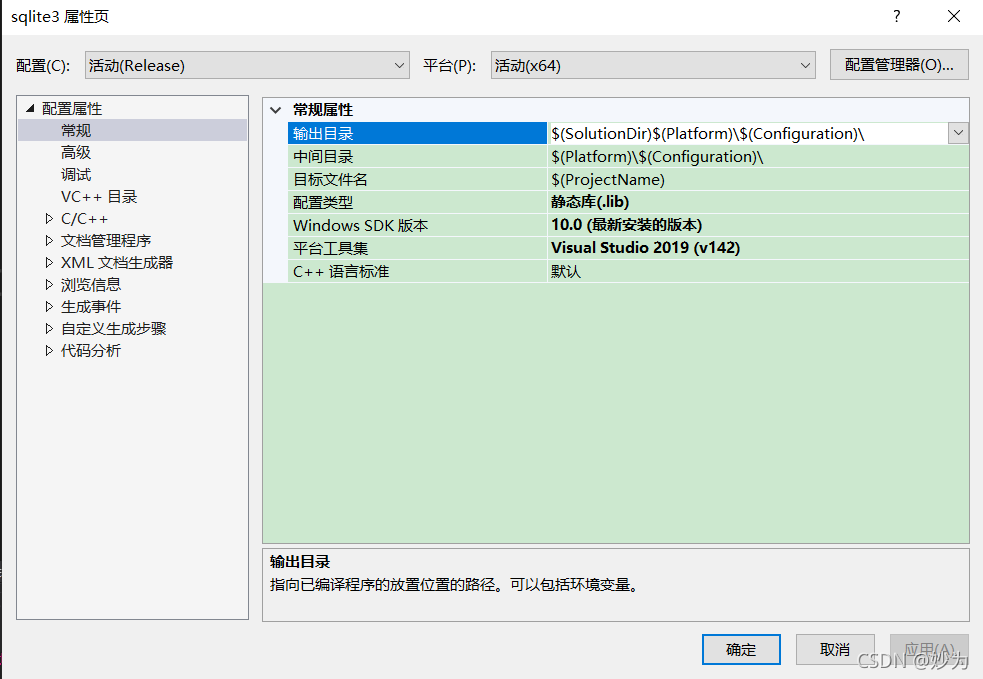Close the sqlite3 属性页 dialog
Image resolution: width=983 pixels, height=679 pixels.
pos(954,16)
